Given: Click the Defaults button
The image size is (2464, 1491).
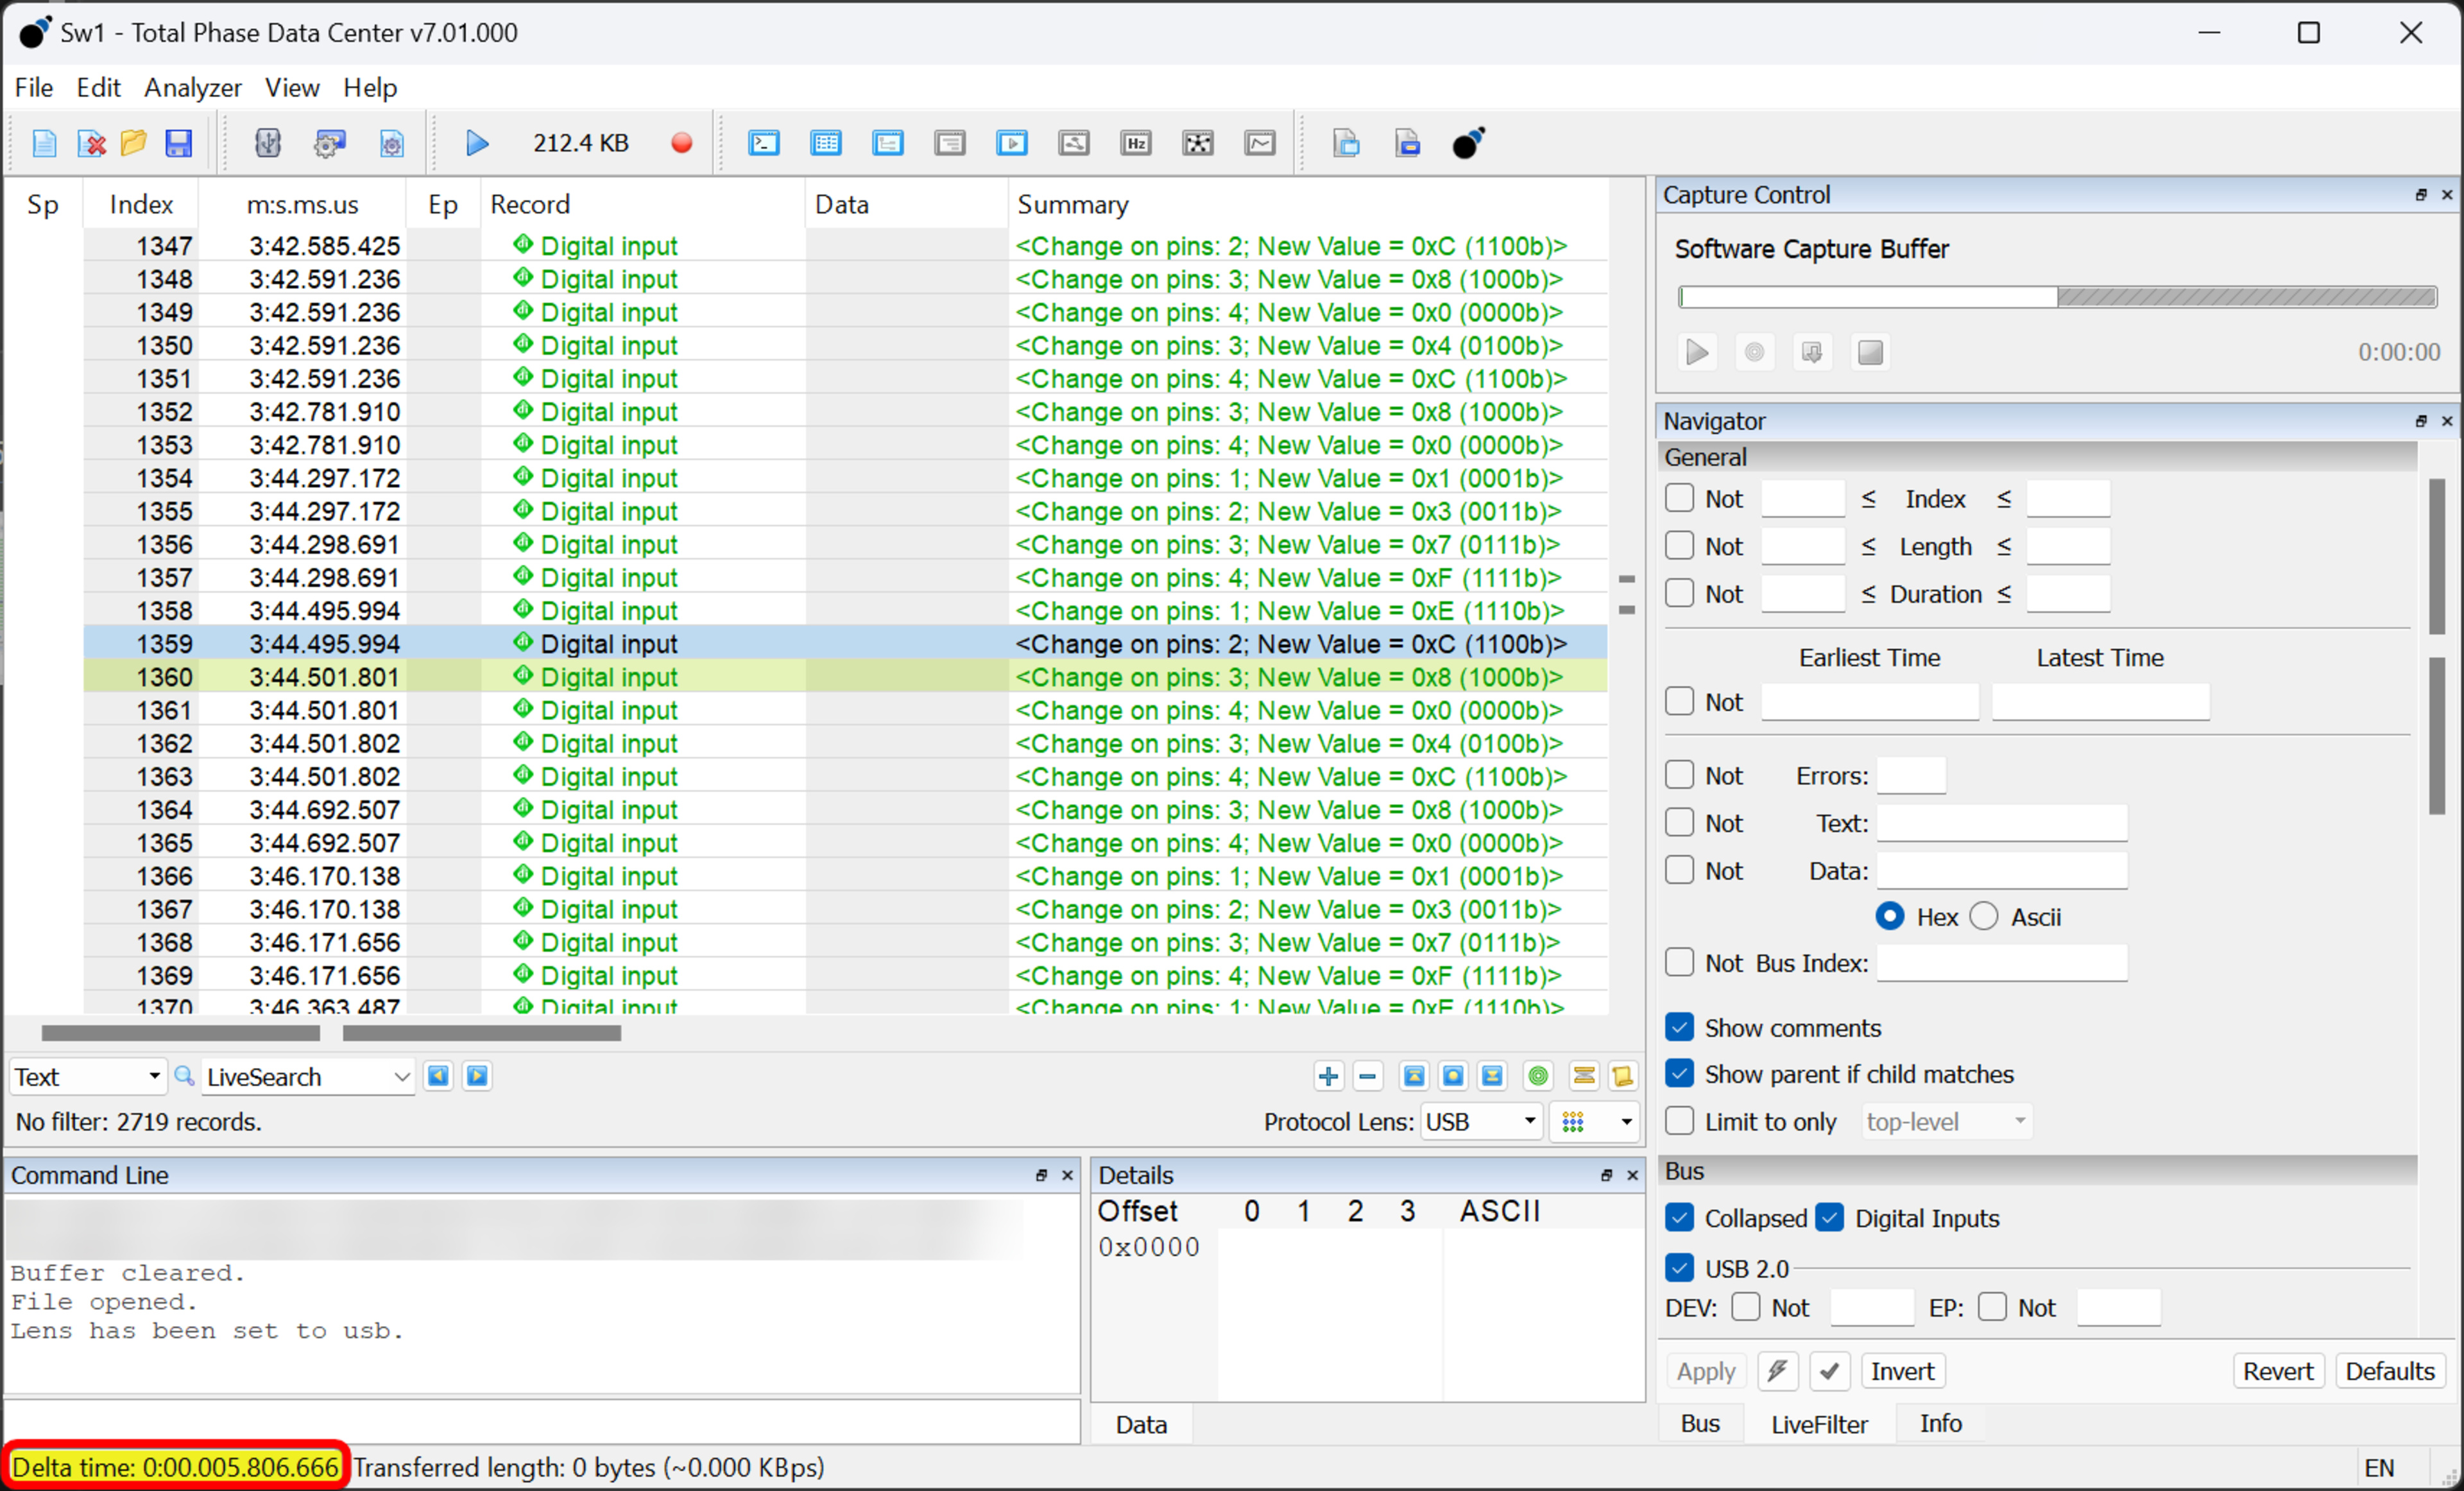Looking at the screenshot, I should coord(2389,1371).
